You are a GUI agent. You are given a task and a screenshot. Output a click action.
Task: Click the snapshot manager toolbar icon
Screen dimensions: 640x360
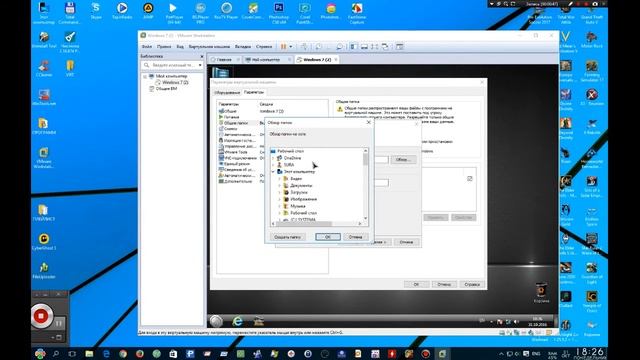point(339,47)
